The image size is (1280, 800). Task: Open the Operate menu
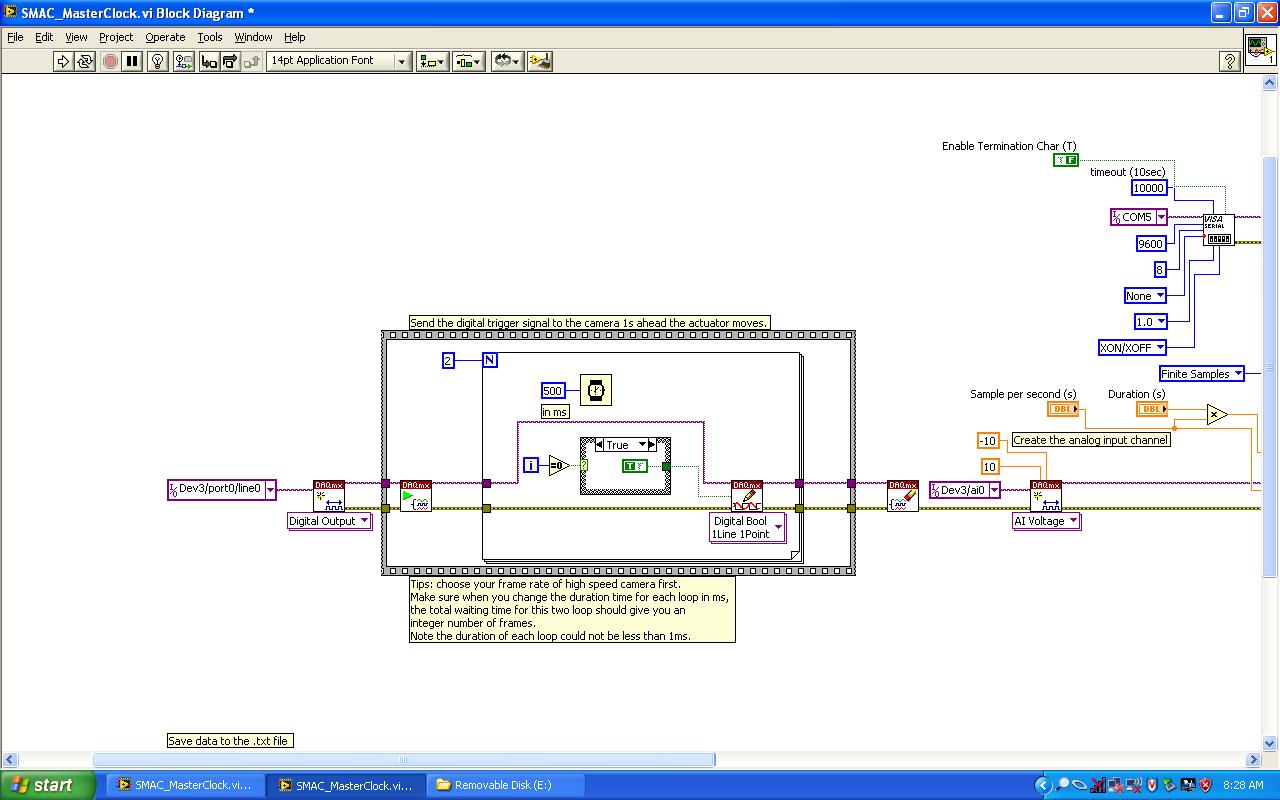165,37
